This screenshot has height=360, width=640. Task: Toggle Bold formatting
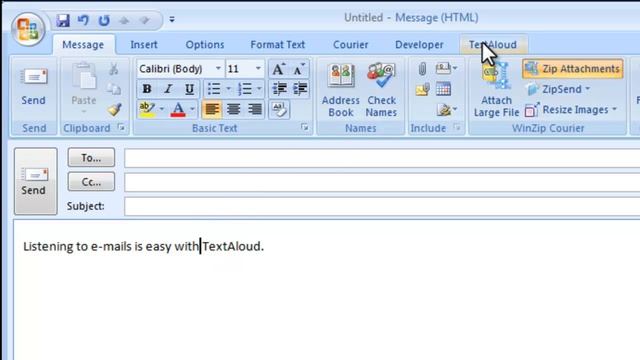point(147,89)
